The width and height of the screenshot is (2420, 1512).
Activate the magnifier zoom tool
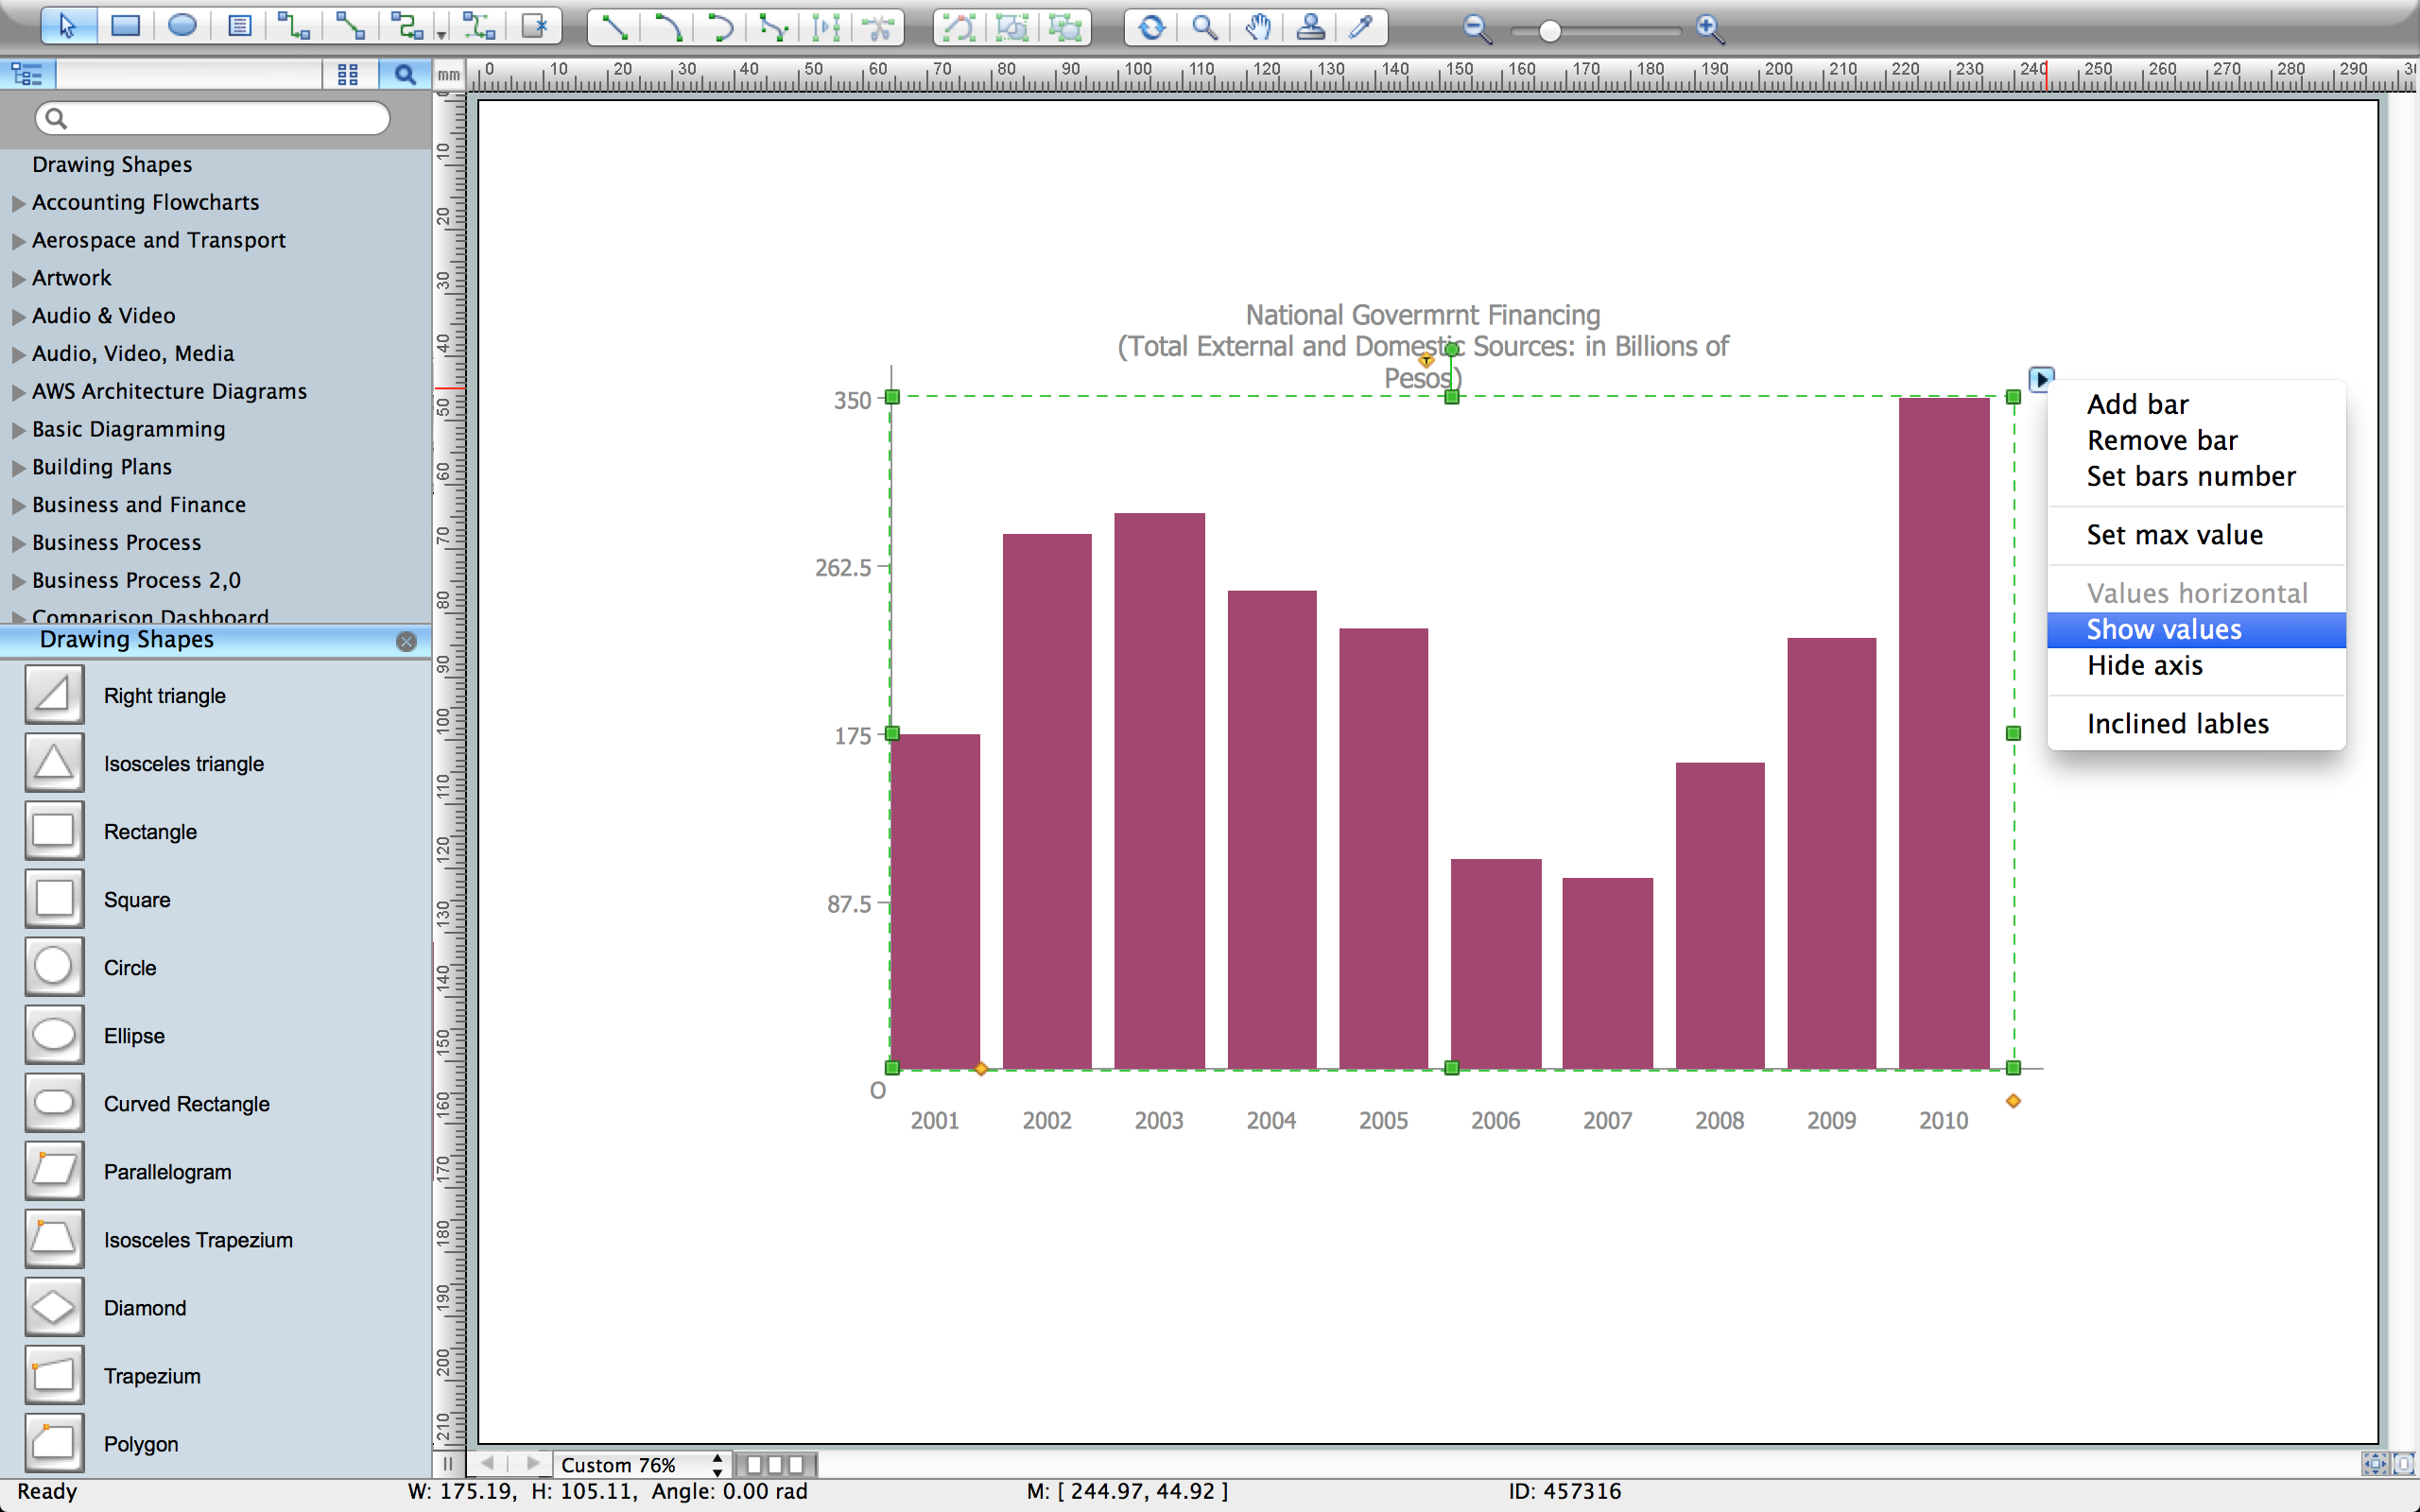point(1205,27)
